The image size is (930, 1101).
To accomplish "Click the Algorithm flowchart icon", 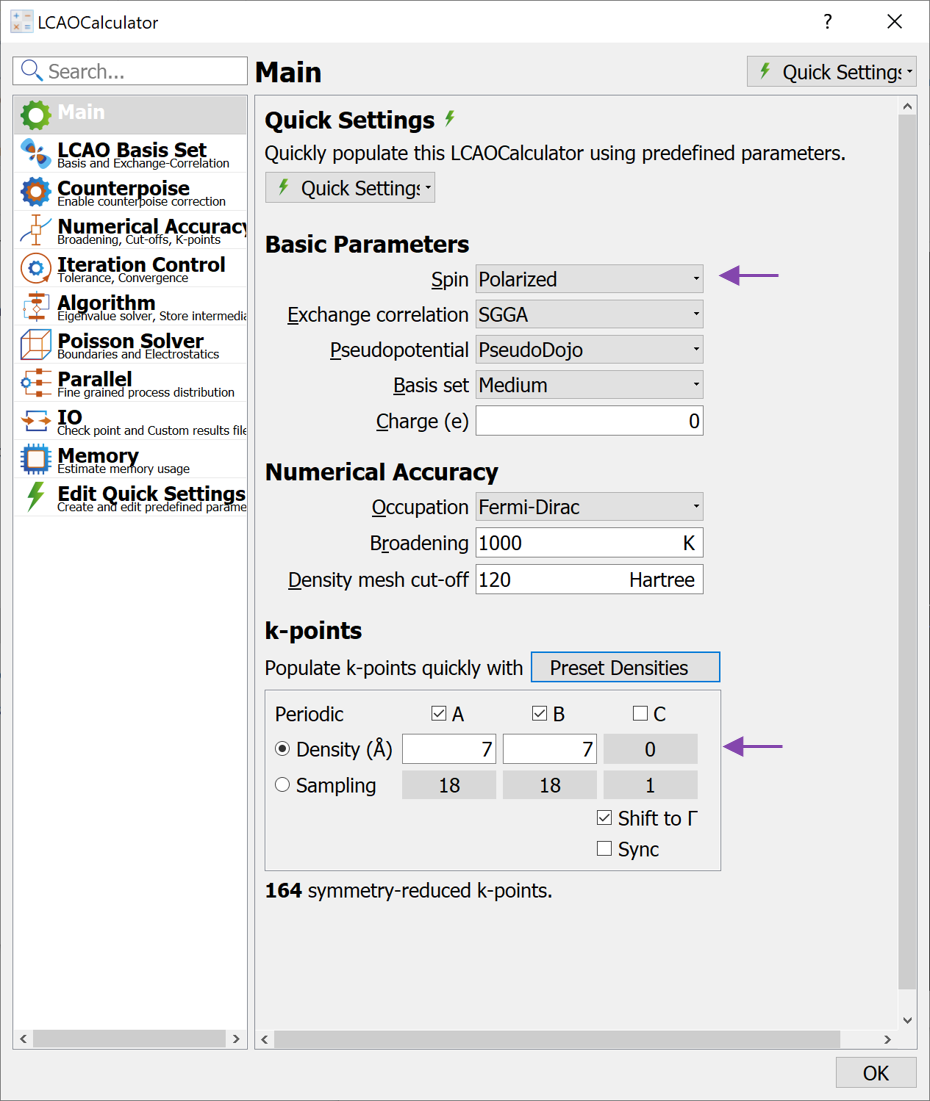I will [35, 306].
